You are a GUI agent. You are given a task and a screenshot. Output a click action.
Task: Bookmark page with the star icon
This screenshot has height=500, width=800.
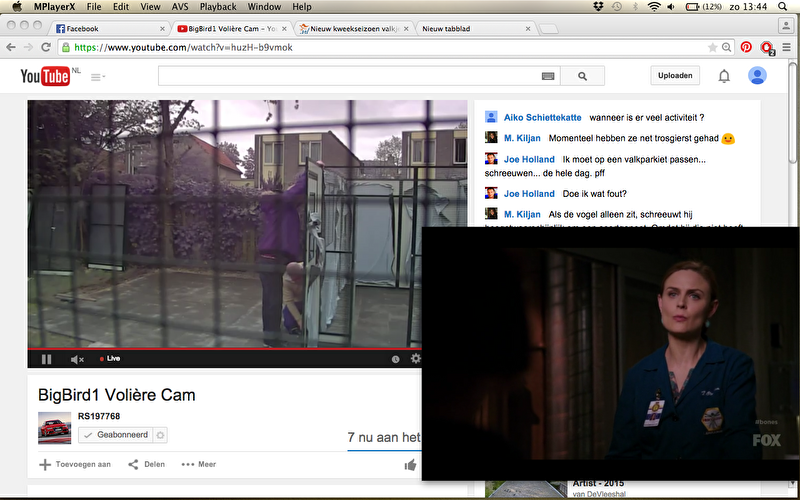tap(713, 47)
